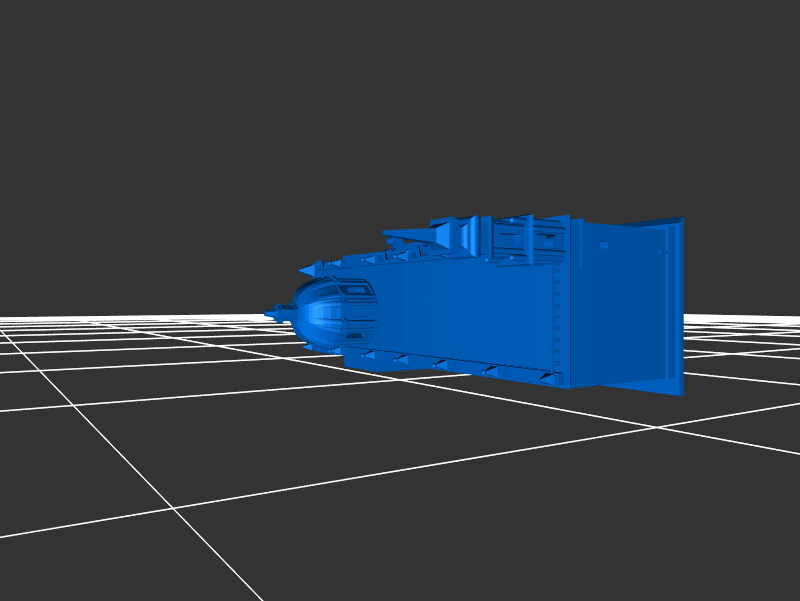The height and width of the screenshot is (601, 800).
Task: Click the dark window slot on the dome
Action: click(355, 290)
